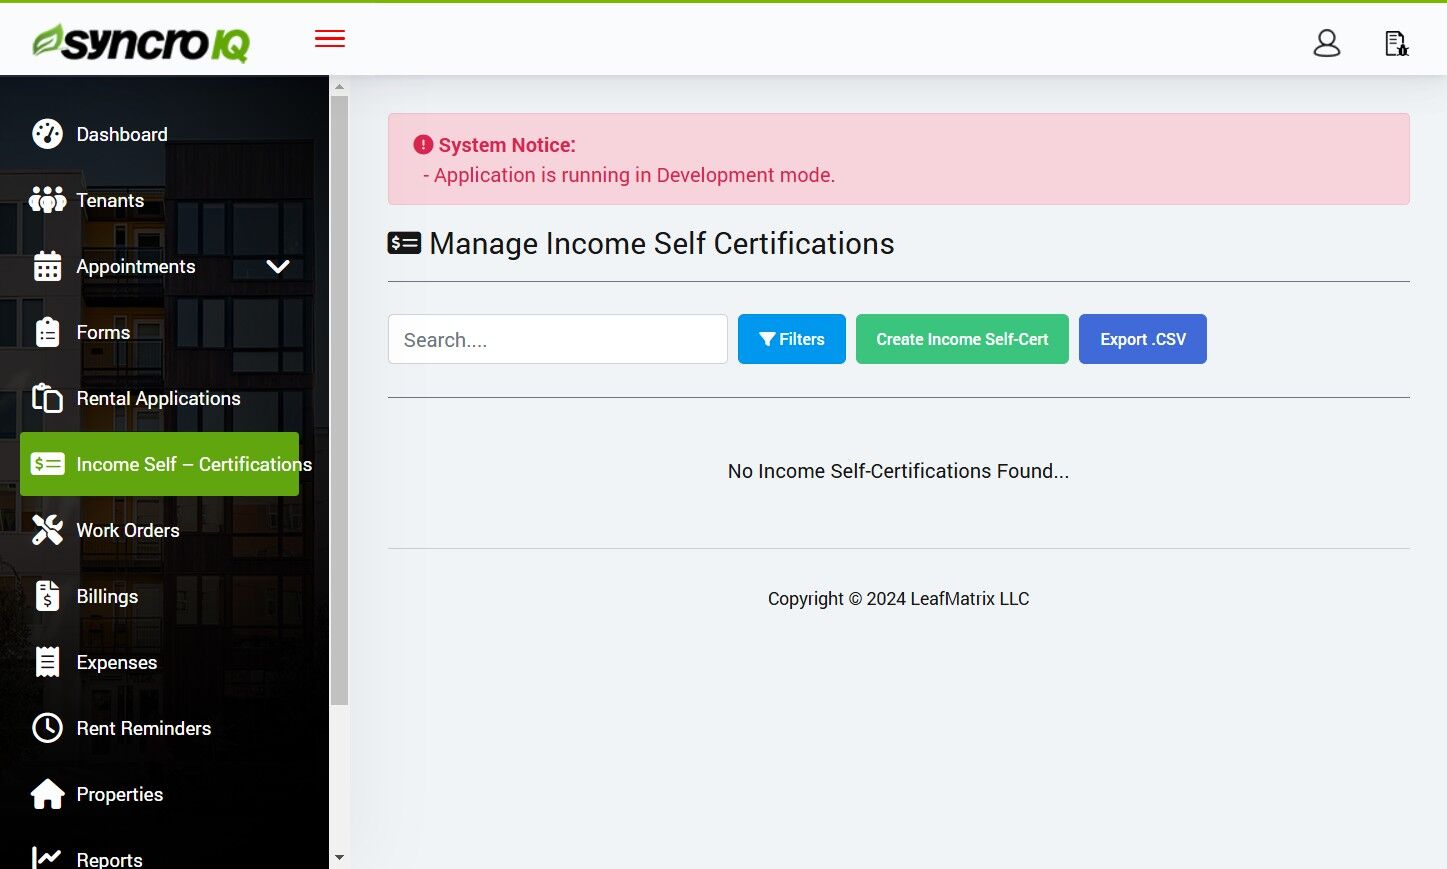Open the Filters button

pos(792,339)
